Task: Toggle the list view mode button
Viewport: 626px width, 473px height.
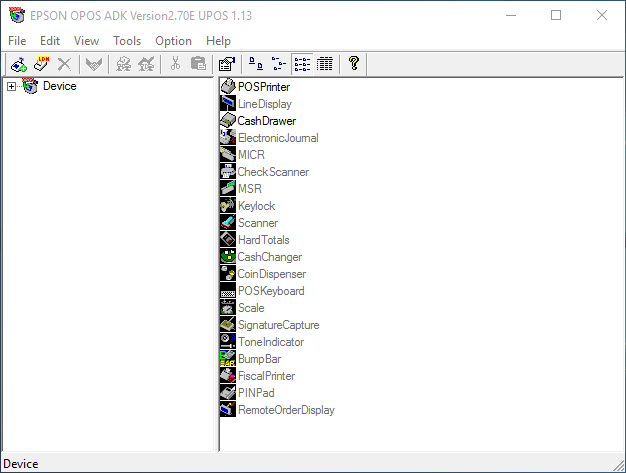Action: click(302, 64)
